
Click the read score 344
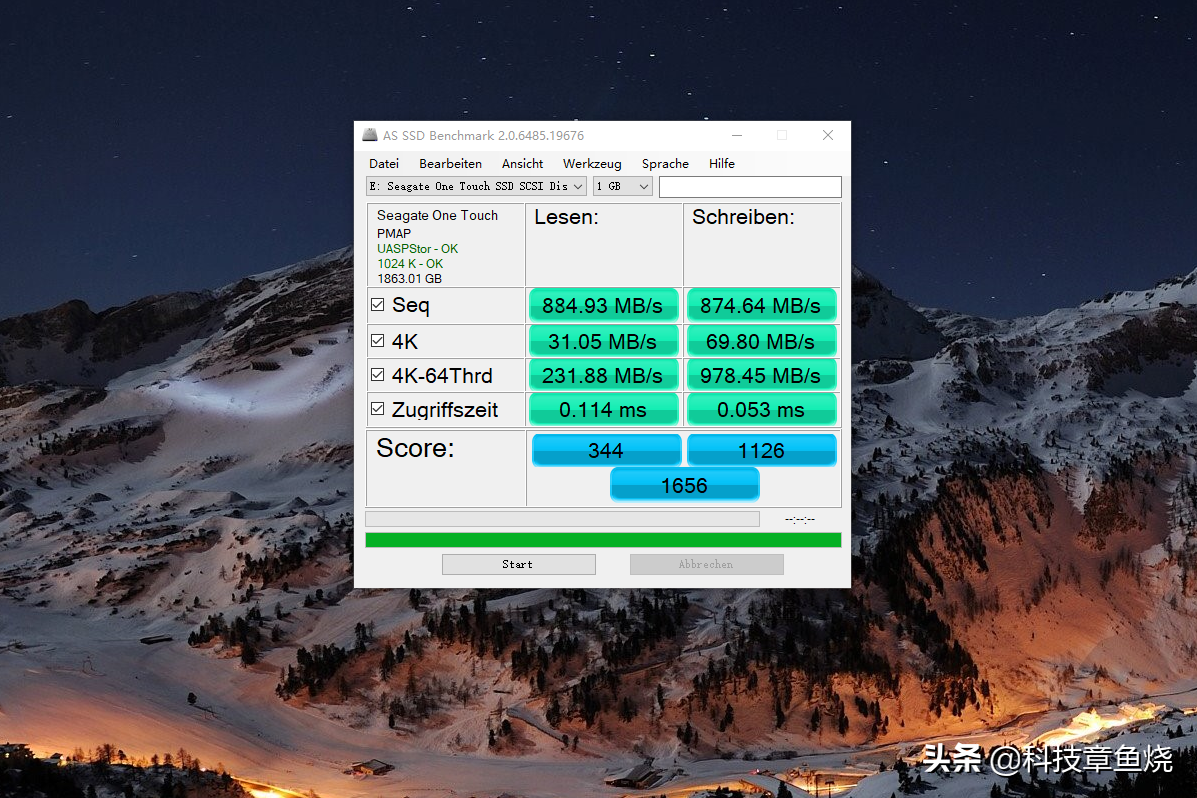click(606, 450)
